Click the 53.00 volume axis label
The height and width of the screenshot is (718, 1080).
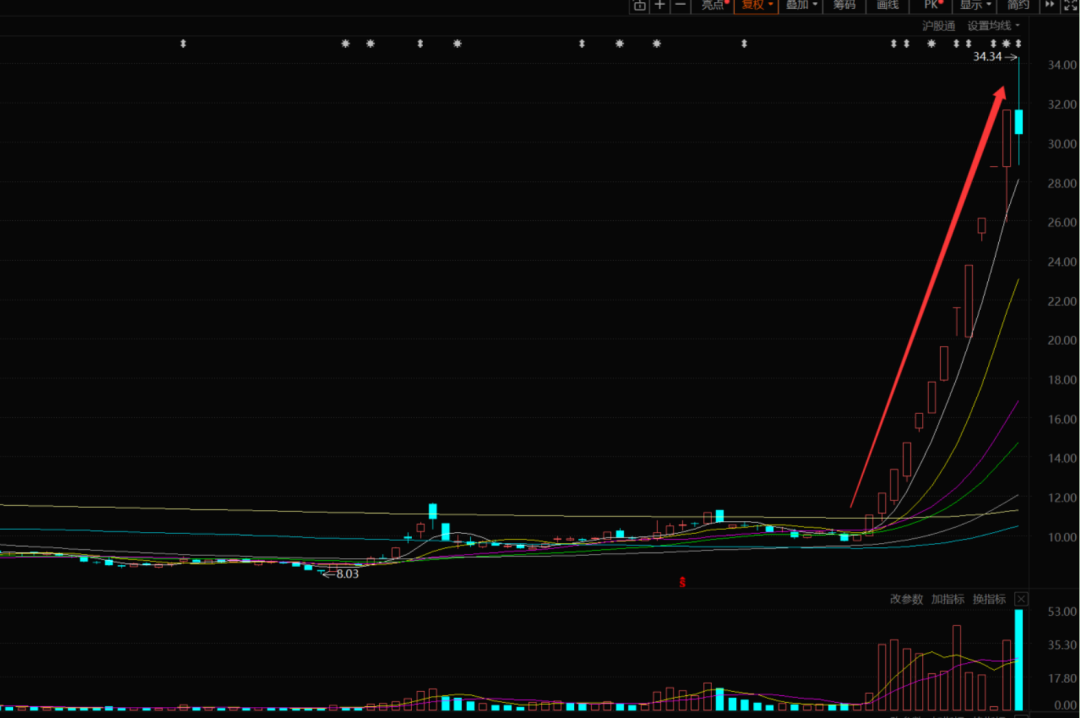[1062, 612]
